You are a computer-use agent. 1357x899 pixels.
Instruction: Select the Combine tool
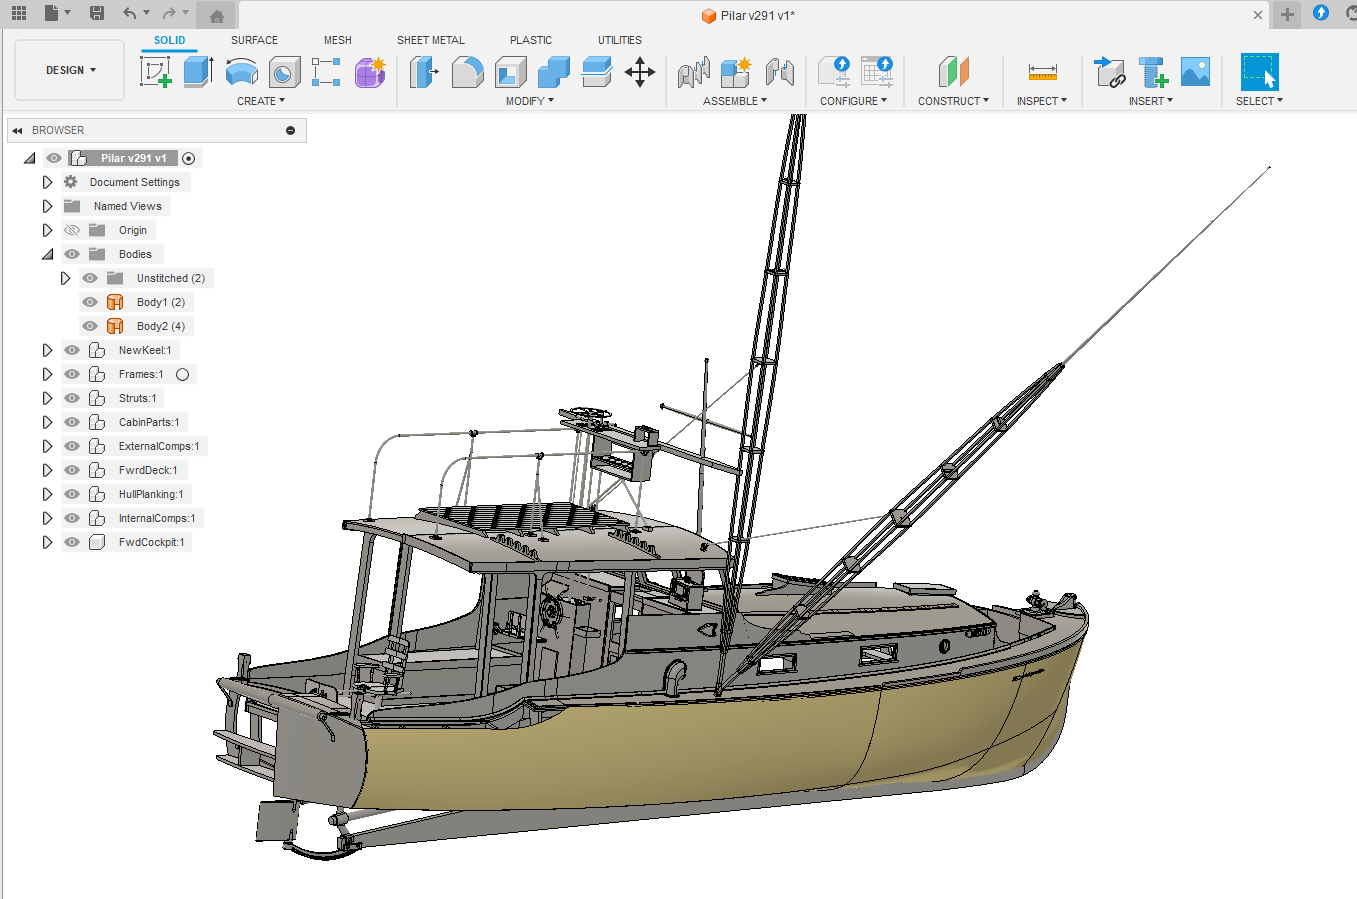tap(553, 72)
